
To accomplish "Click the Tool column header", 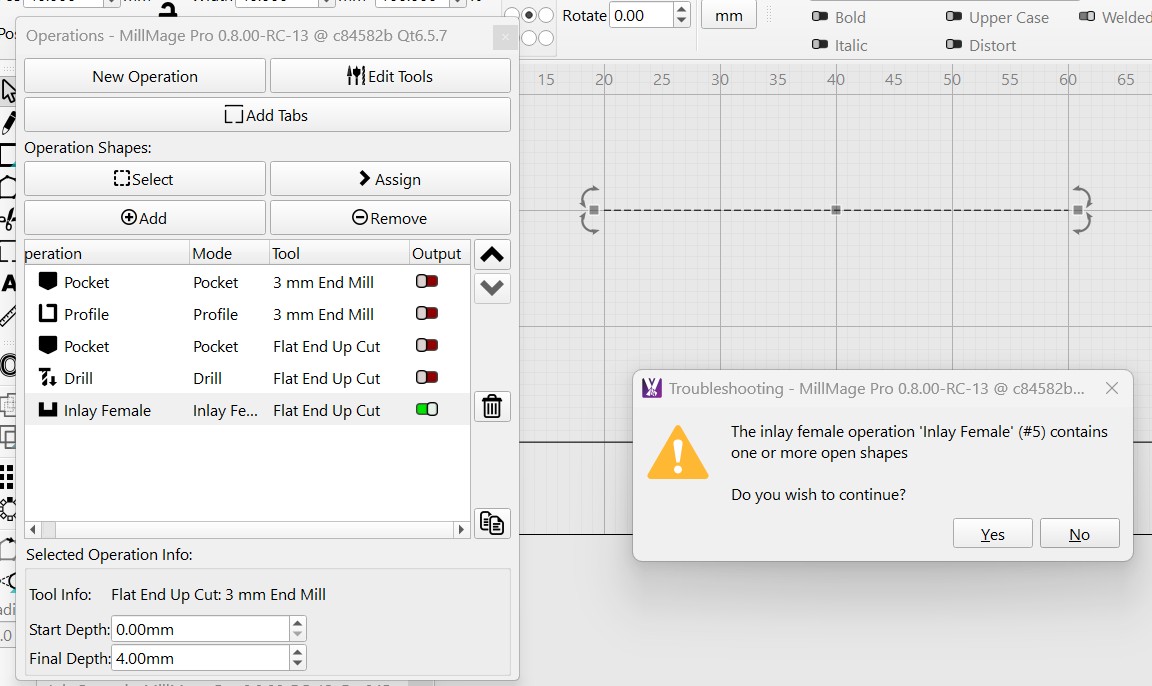I will (x=286, y=253).
